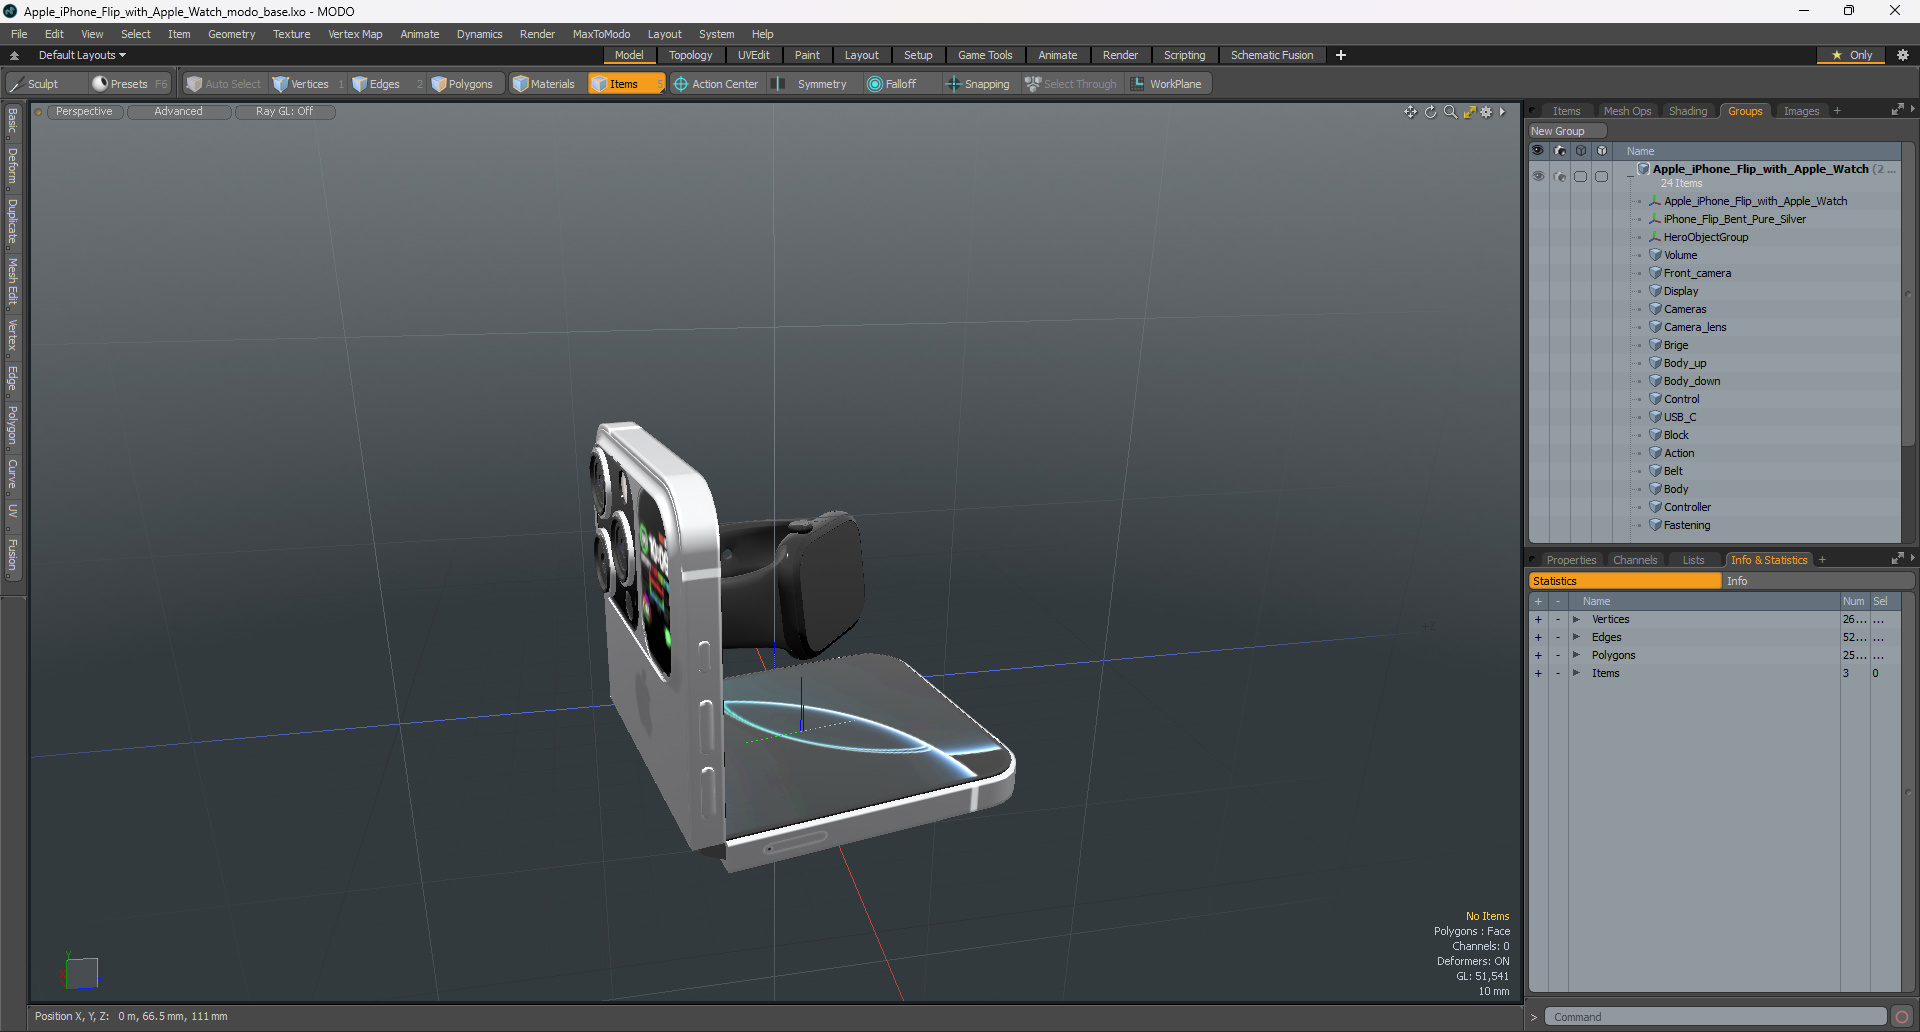
Task: Open the Deform vertical sidebar tab
Action: 12,166
